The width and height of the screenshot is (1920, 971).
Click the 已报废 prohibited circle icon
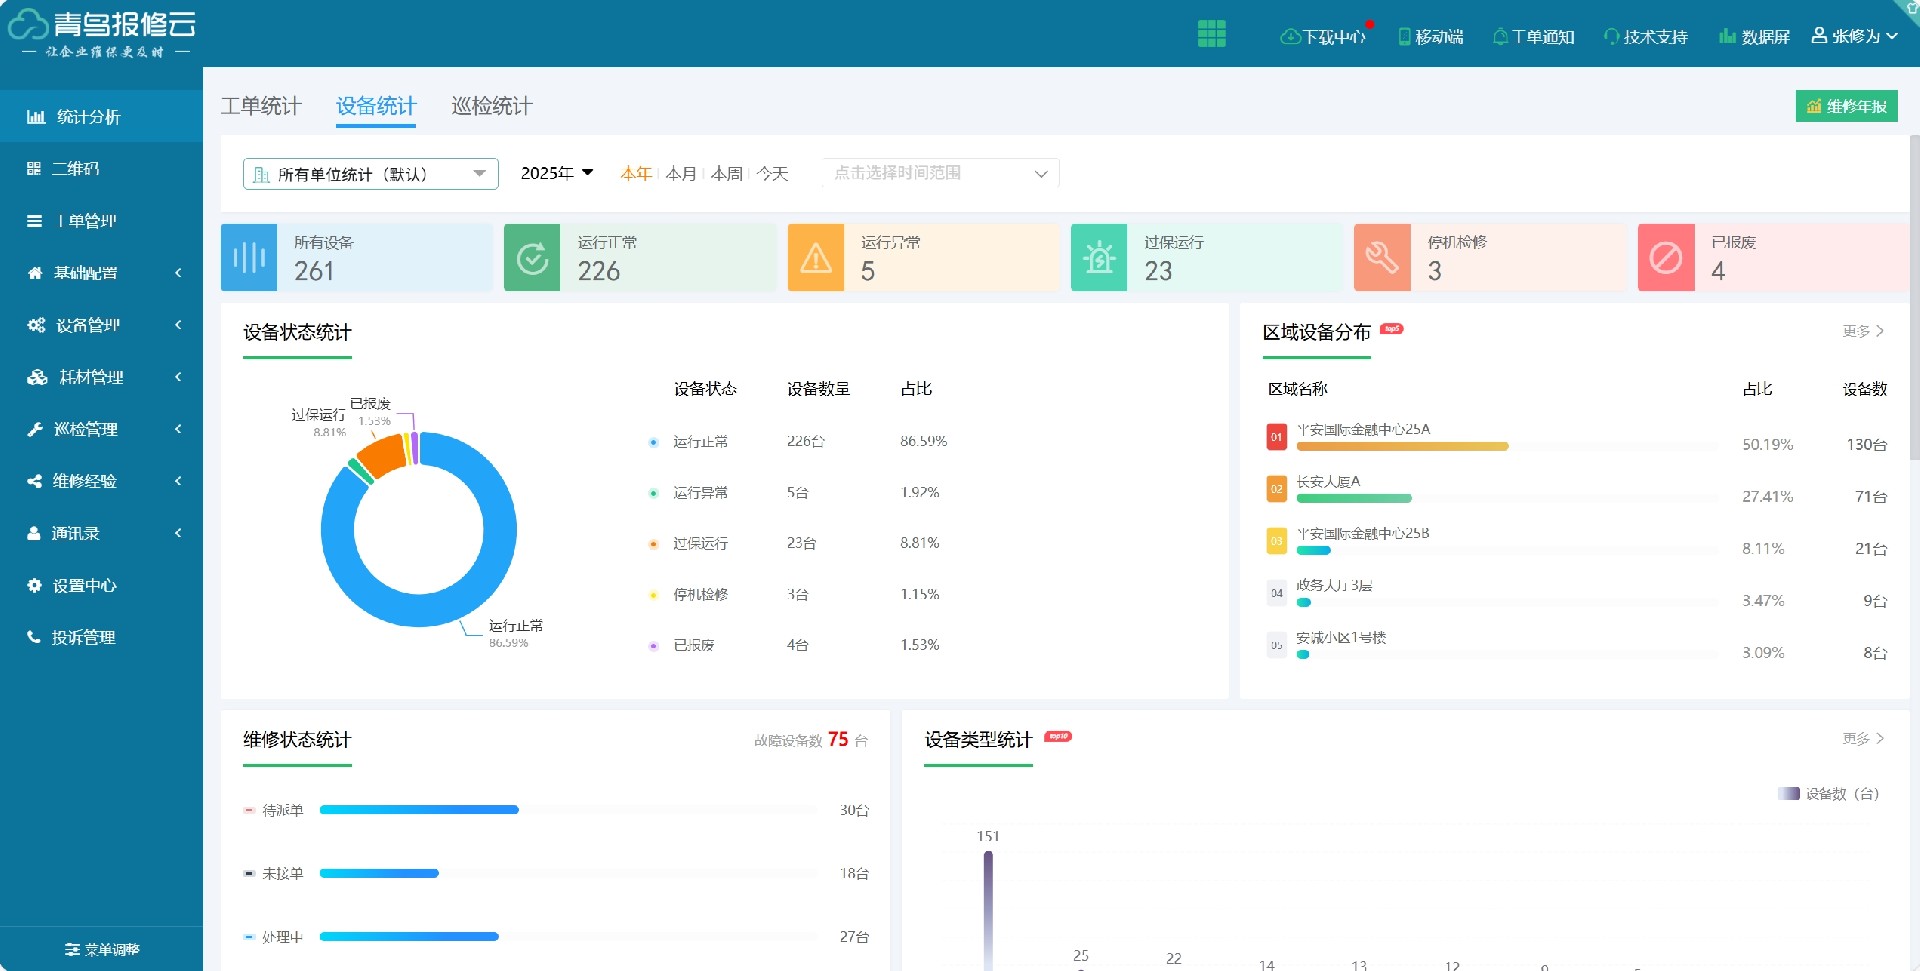point(1666,258)
